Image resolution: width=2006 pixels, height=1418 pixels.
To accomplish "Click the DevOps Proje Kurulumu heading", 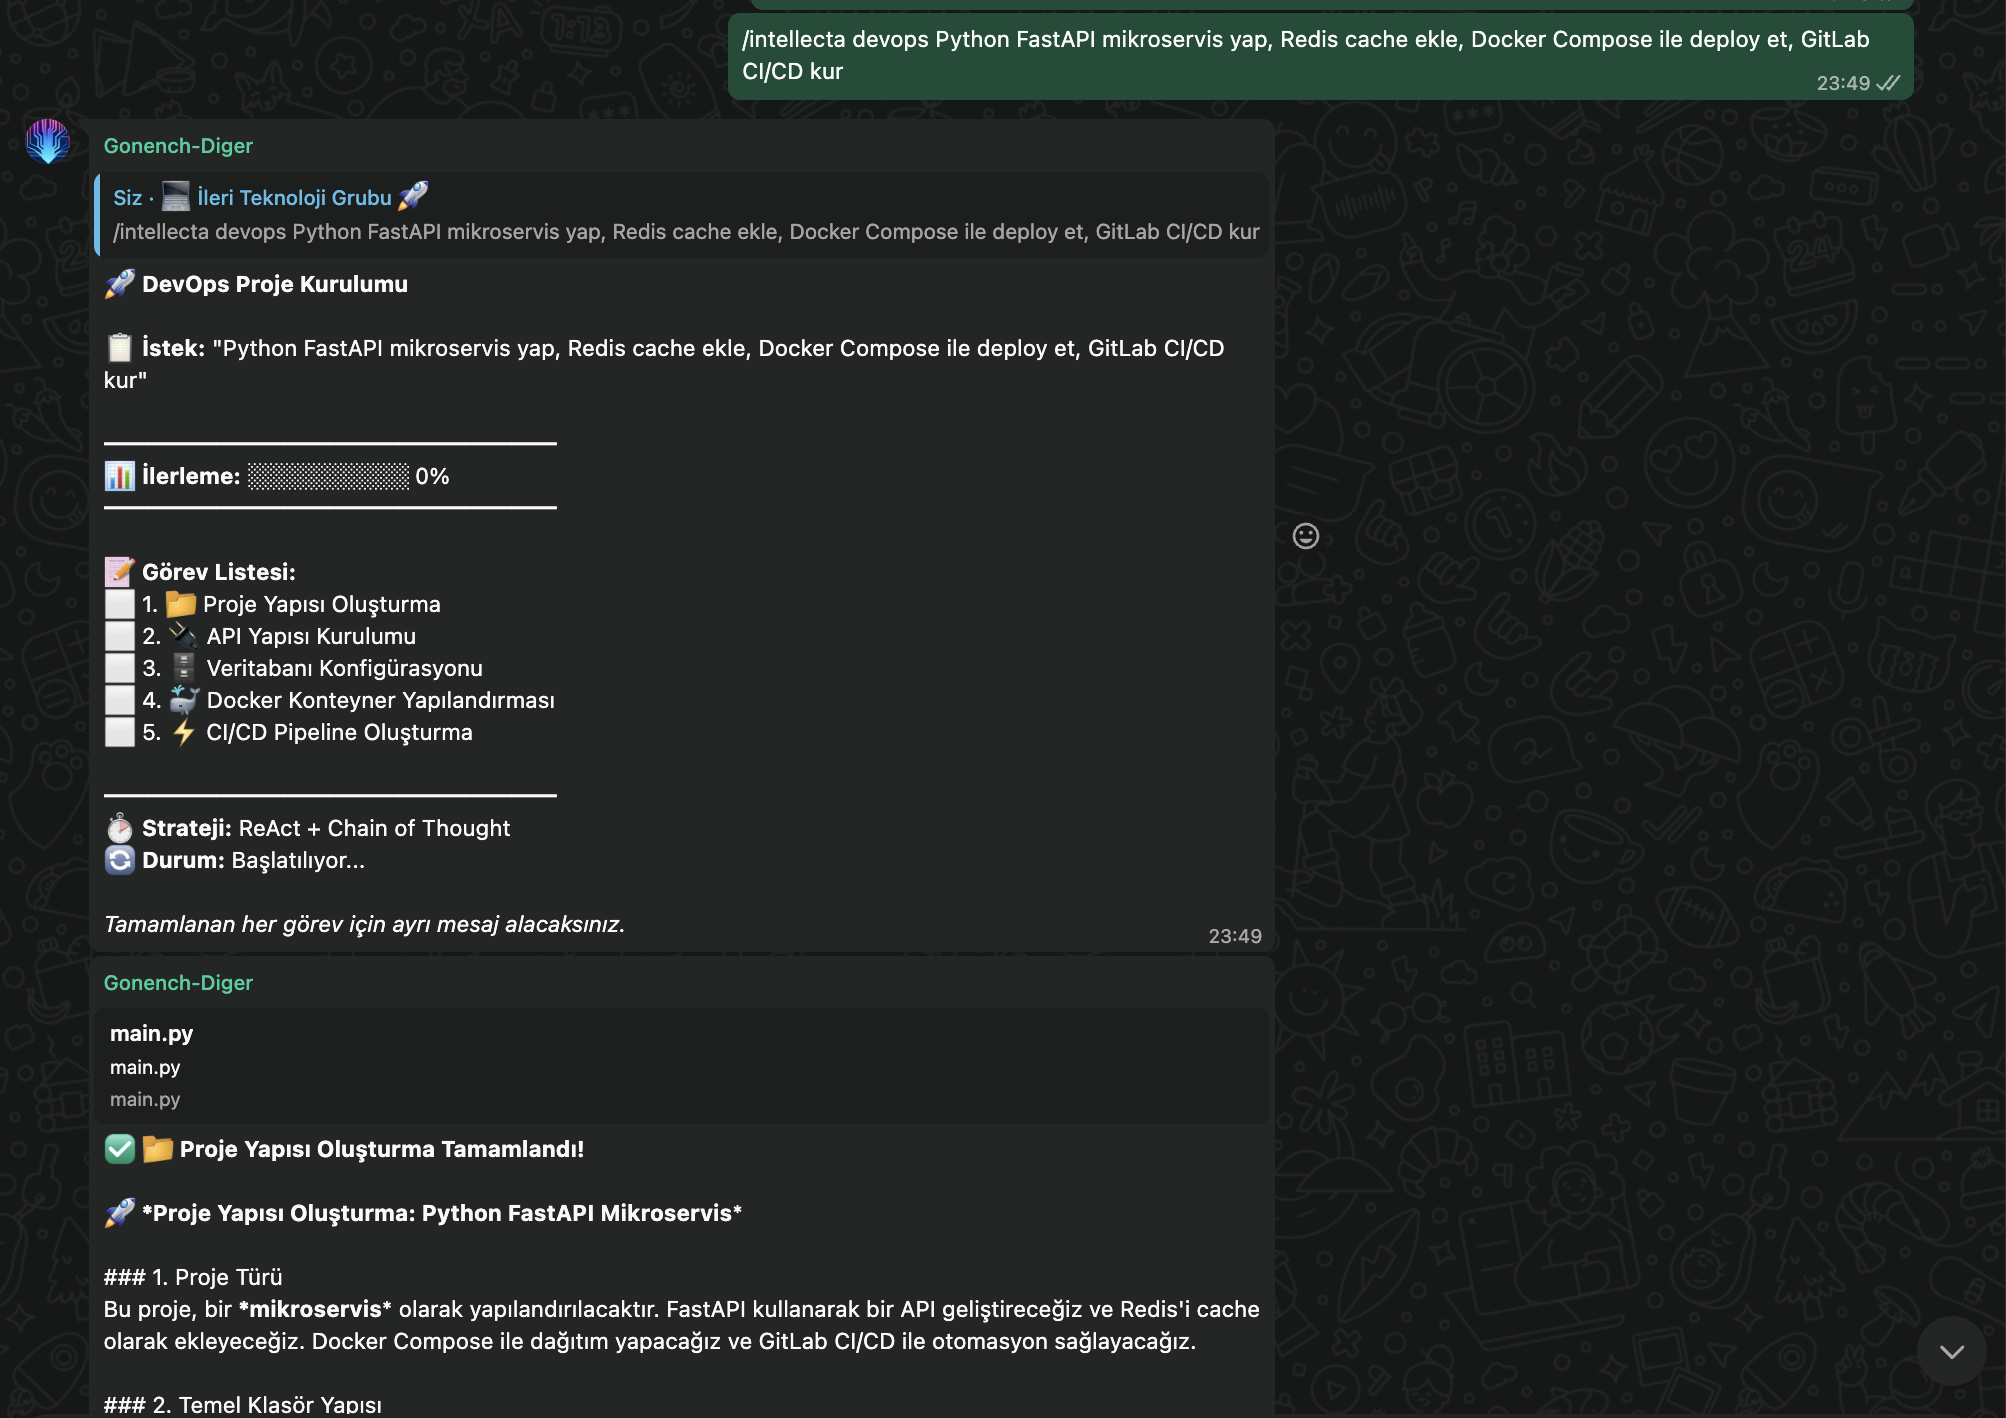I will 275,284.
